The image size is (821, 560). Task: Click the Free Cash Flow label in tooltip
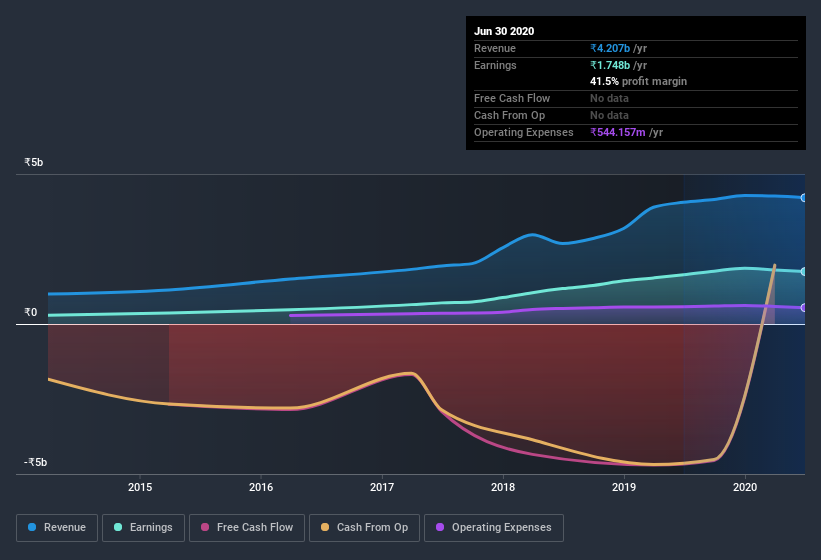[x=512, y=98]
